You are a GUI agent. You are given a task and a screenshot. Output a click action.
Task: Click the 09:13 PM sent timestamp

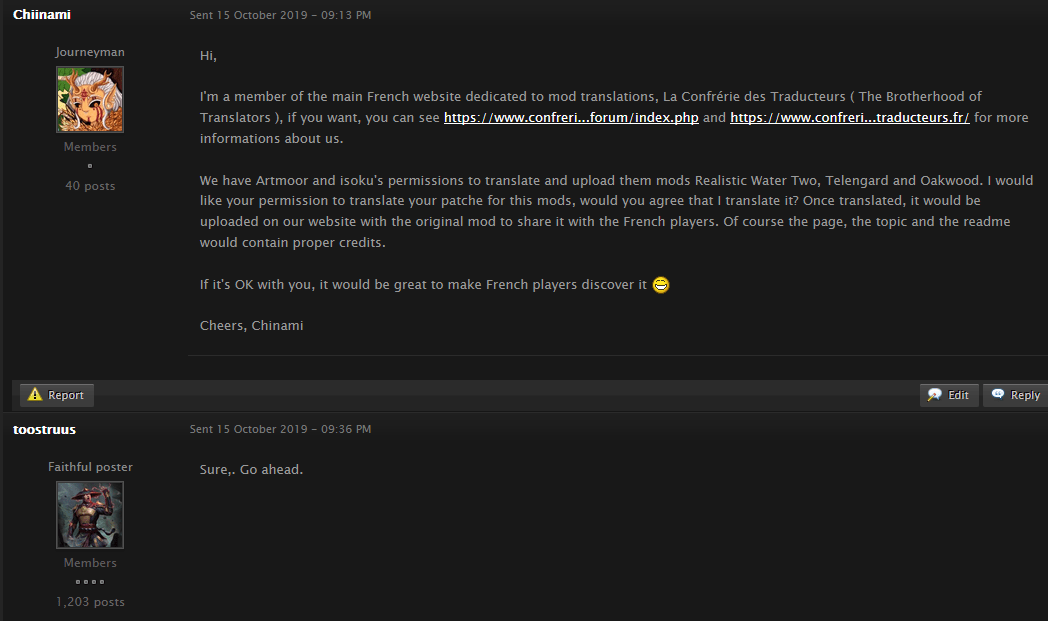[280, 15]
